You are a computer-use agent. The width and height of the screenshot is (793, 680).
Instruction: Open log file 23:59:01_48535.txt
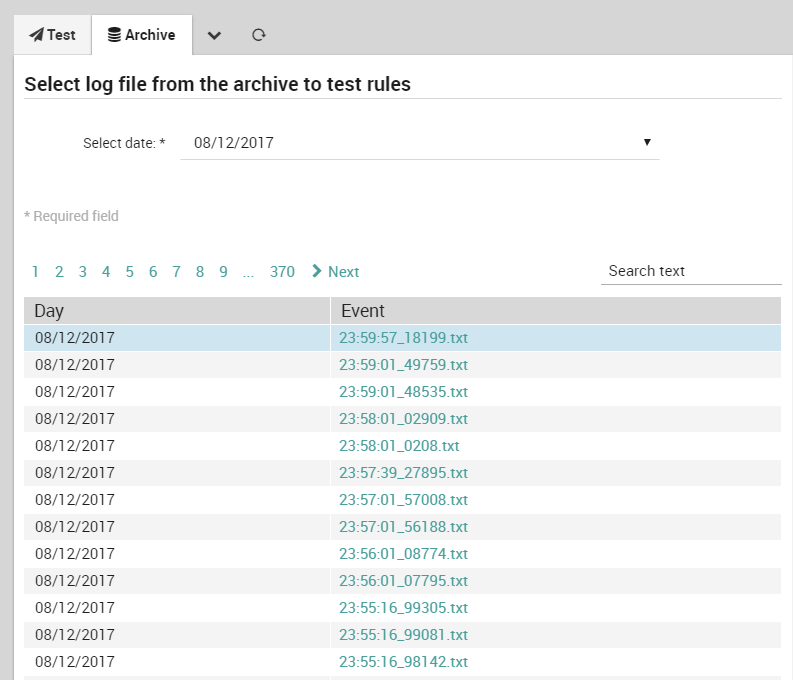(x=403, y=392)
